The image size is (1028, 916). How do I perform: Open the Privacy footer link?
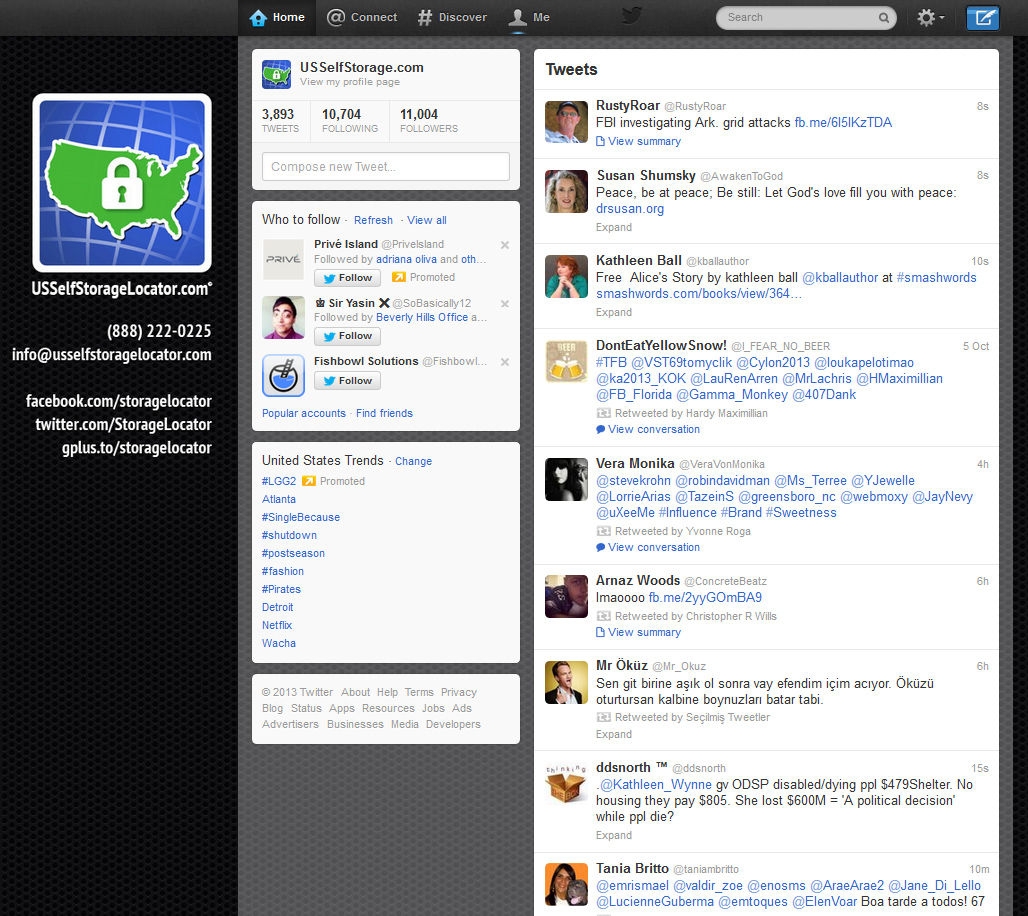point(458,692)
